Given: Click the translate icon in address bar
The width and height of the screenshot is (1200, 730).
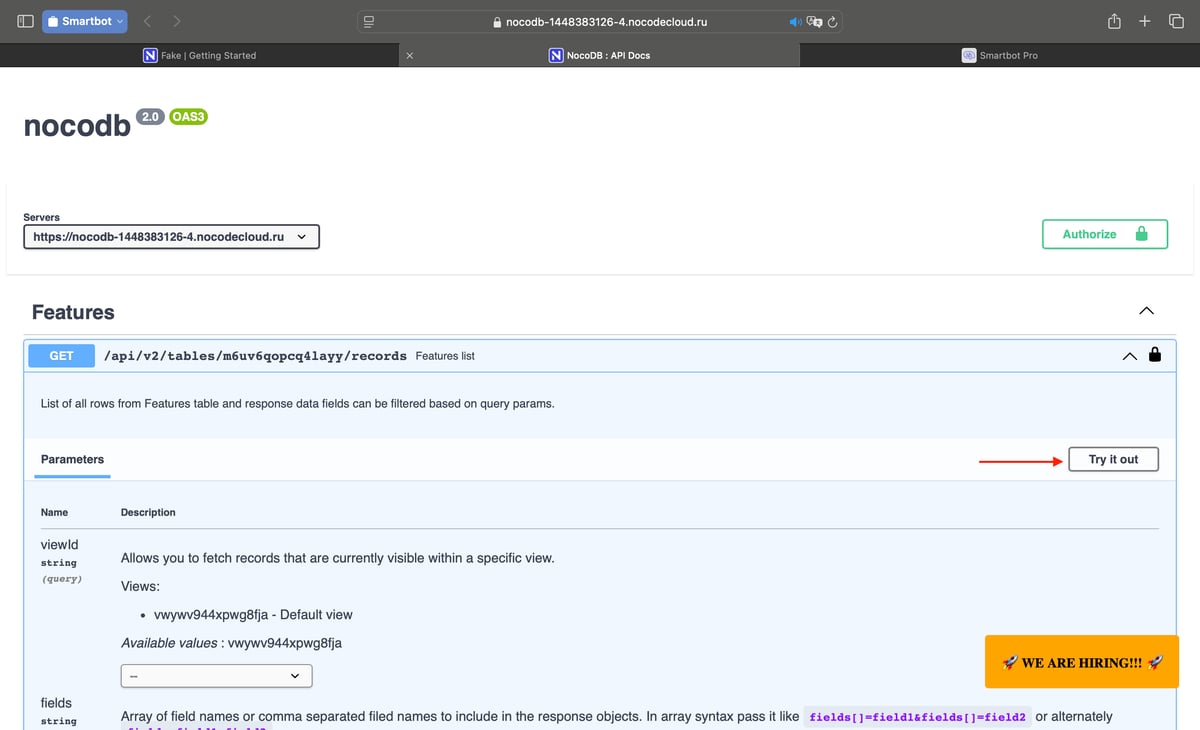Looking at the screenshot, I should click(814, 21).
